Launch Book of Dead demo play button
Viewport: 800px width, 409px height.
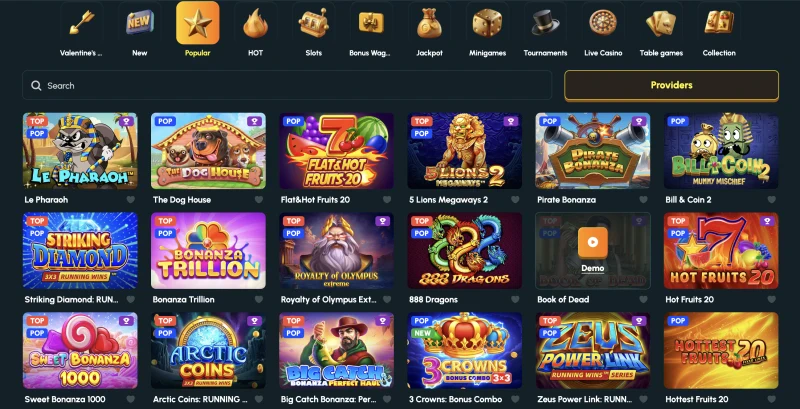592,242
